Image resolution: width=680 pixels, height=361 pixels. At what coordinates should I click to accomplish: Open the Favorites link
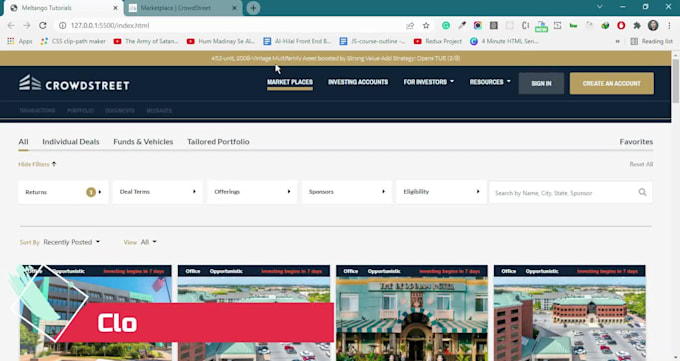pos(636,141)
